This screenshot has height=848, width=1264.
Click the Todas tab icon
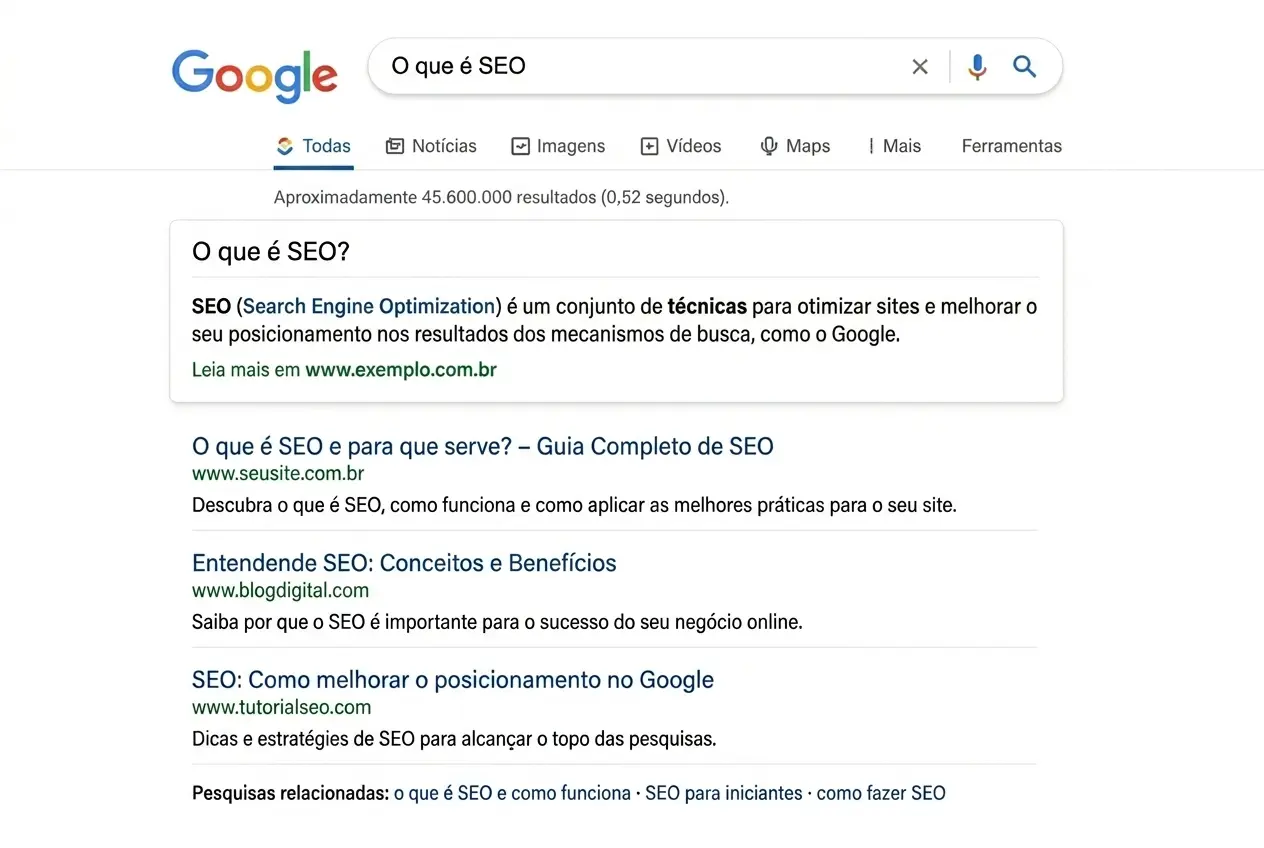pos(285,146)
